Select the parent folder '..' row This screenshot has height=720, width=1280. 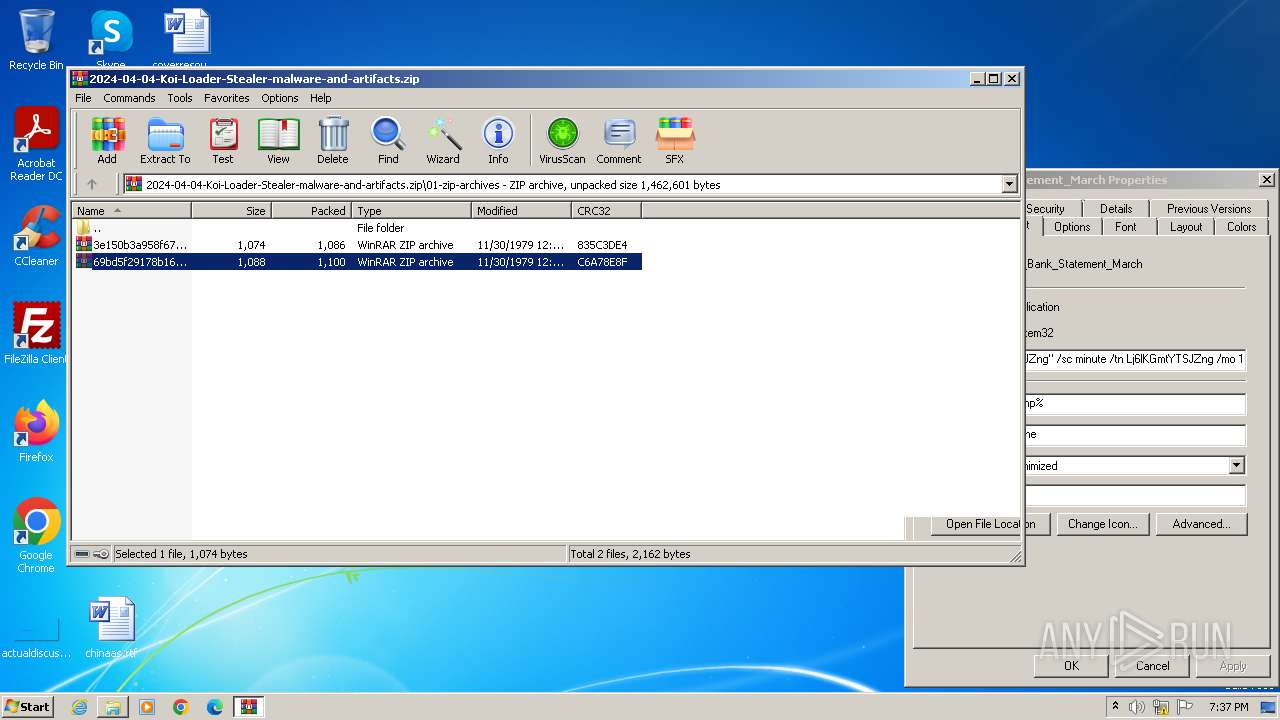[x=357, y=228]
